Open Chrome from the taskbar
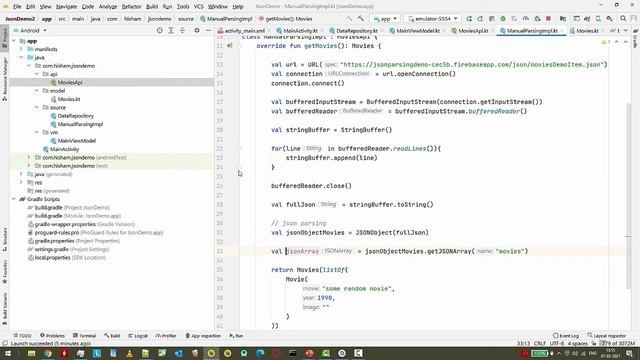Viewport: 640px width, 360px height. (x=48, y=353)
